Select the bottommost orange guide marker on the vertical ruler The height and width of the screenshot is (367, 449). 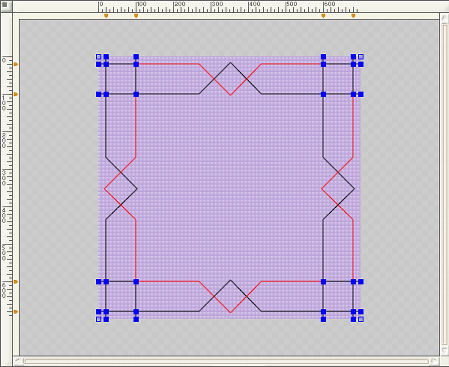point(16,312)
